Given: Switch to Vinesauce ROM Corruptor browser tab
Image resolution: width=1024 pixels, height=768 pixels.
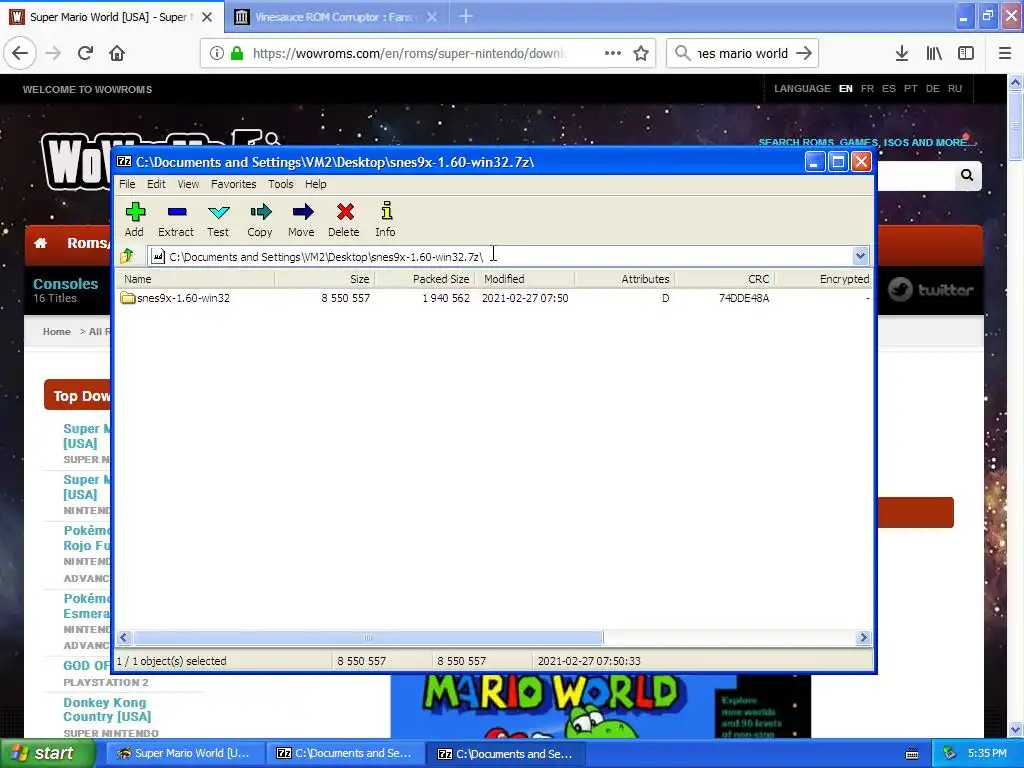Looking at the screenshot, I should point(335,17).
